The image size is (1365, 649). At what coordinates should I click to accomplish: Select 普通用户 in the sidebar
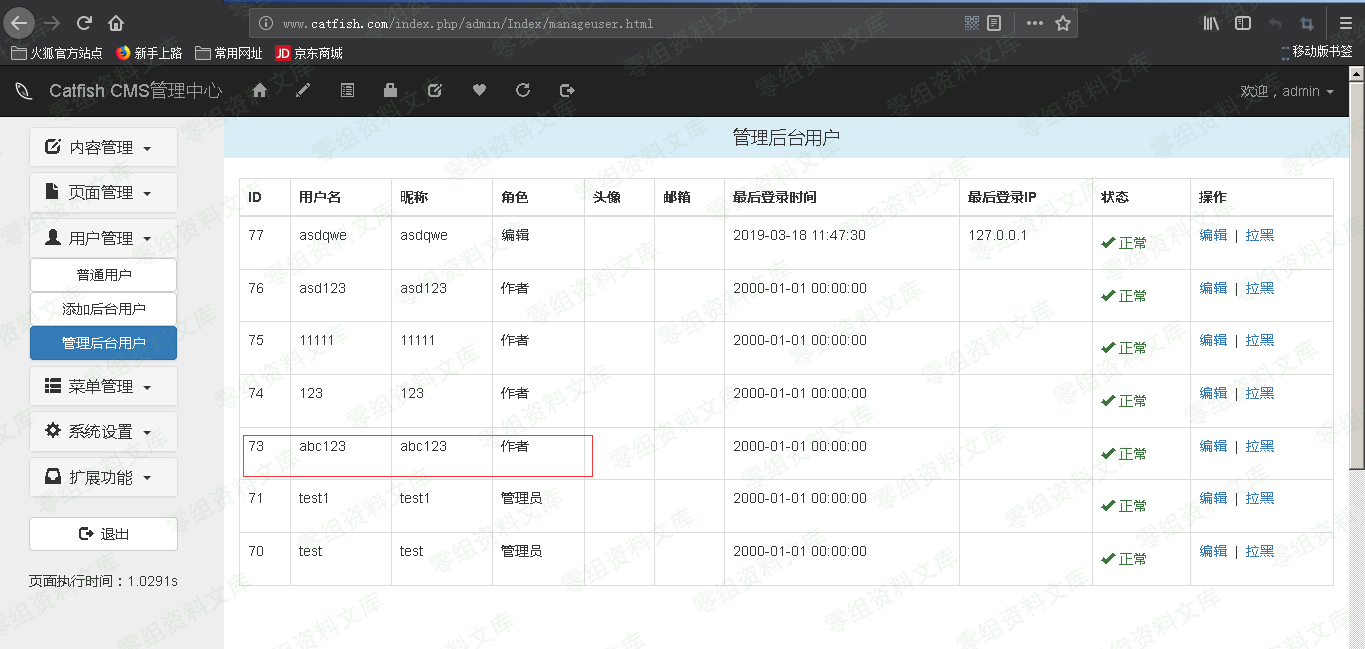(103, 275)
